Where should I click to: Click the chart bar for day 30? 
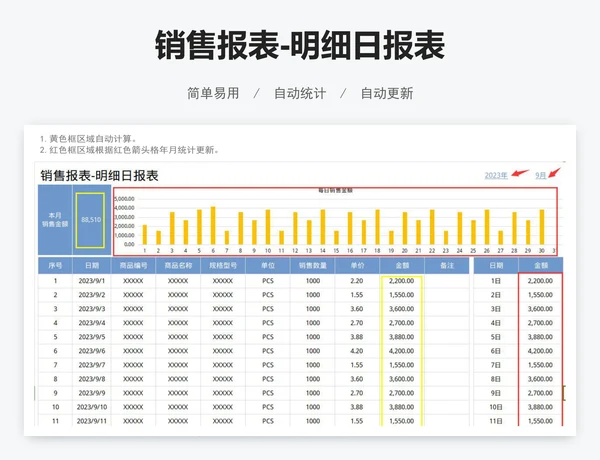[x=542, y=227]
